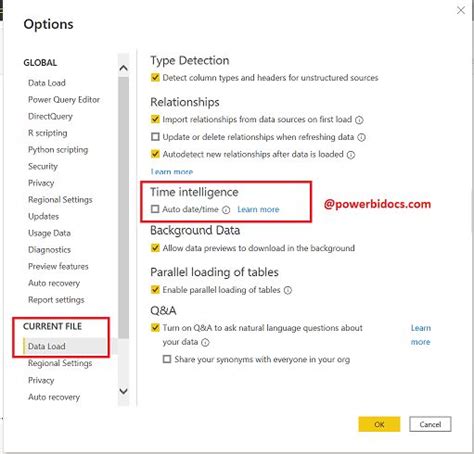Show info icon after 'your data' Q&A text
Screen dimensions: 474x454
point(205,342)
